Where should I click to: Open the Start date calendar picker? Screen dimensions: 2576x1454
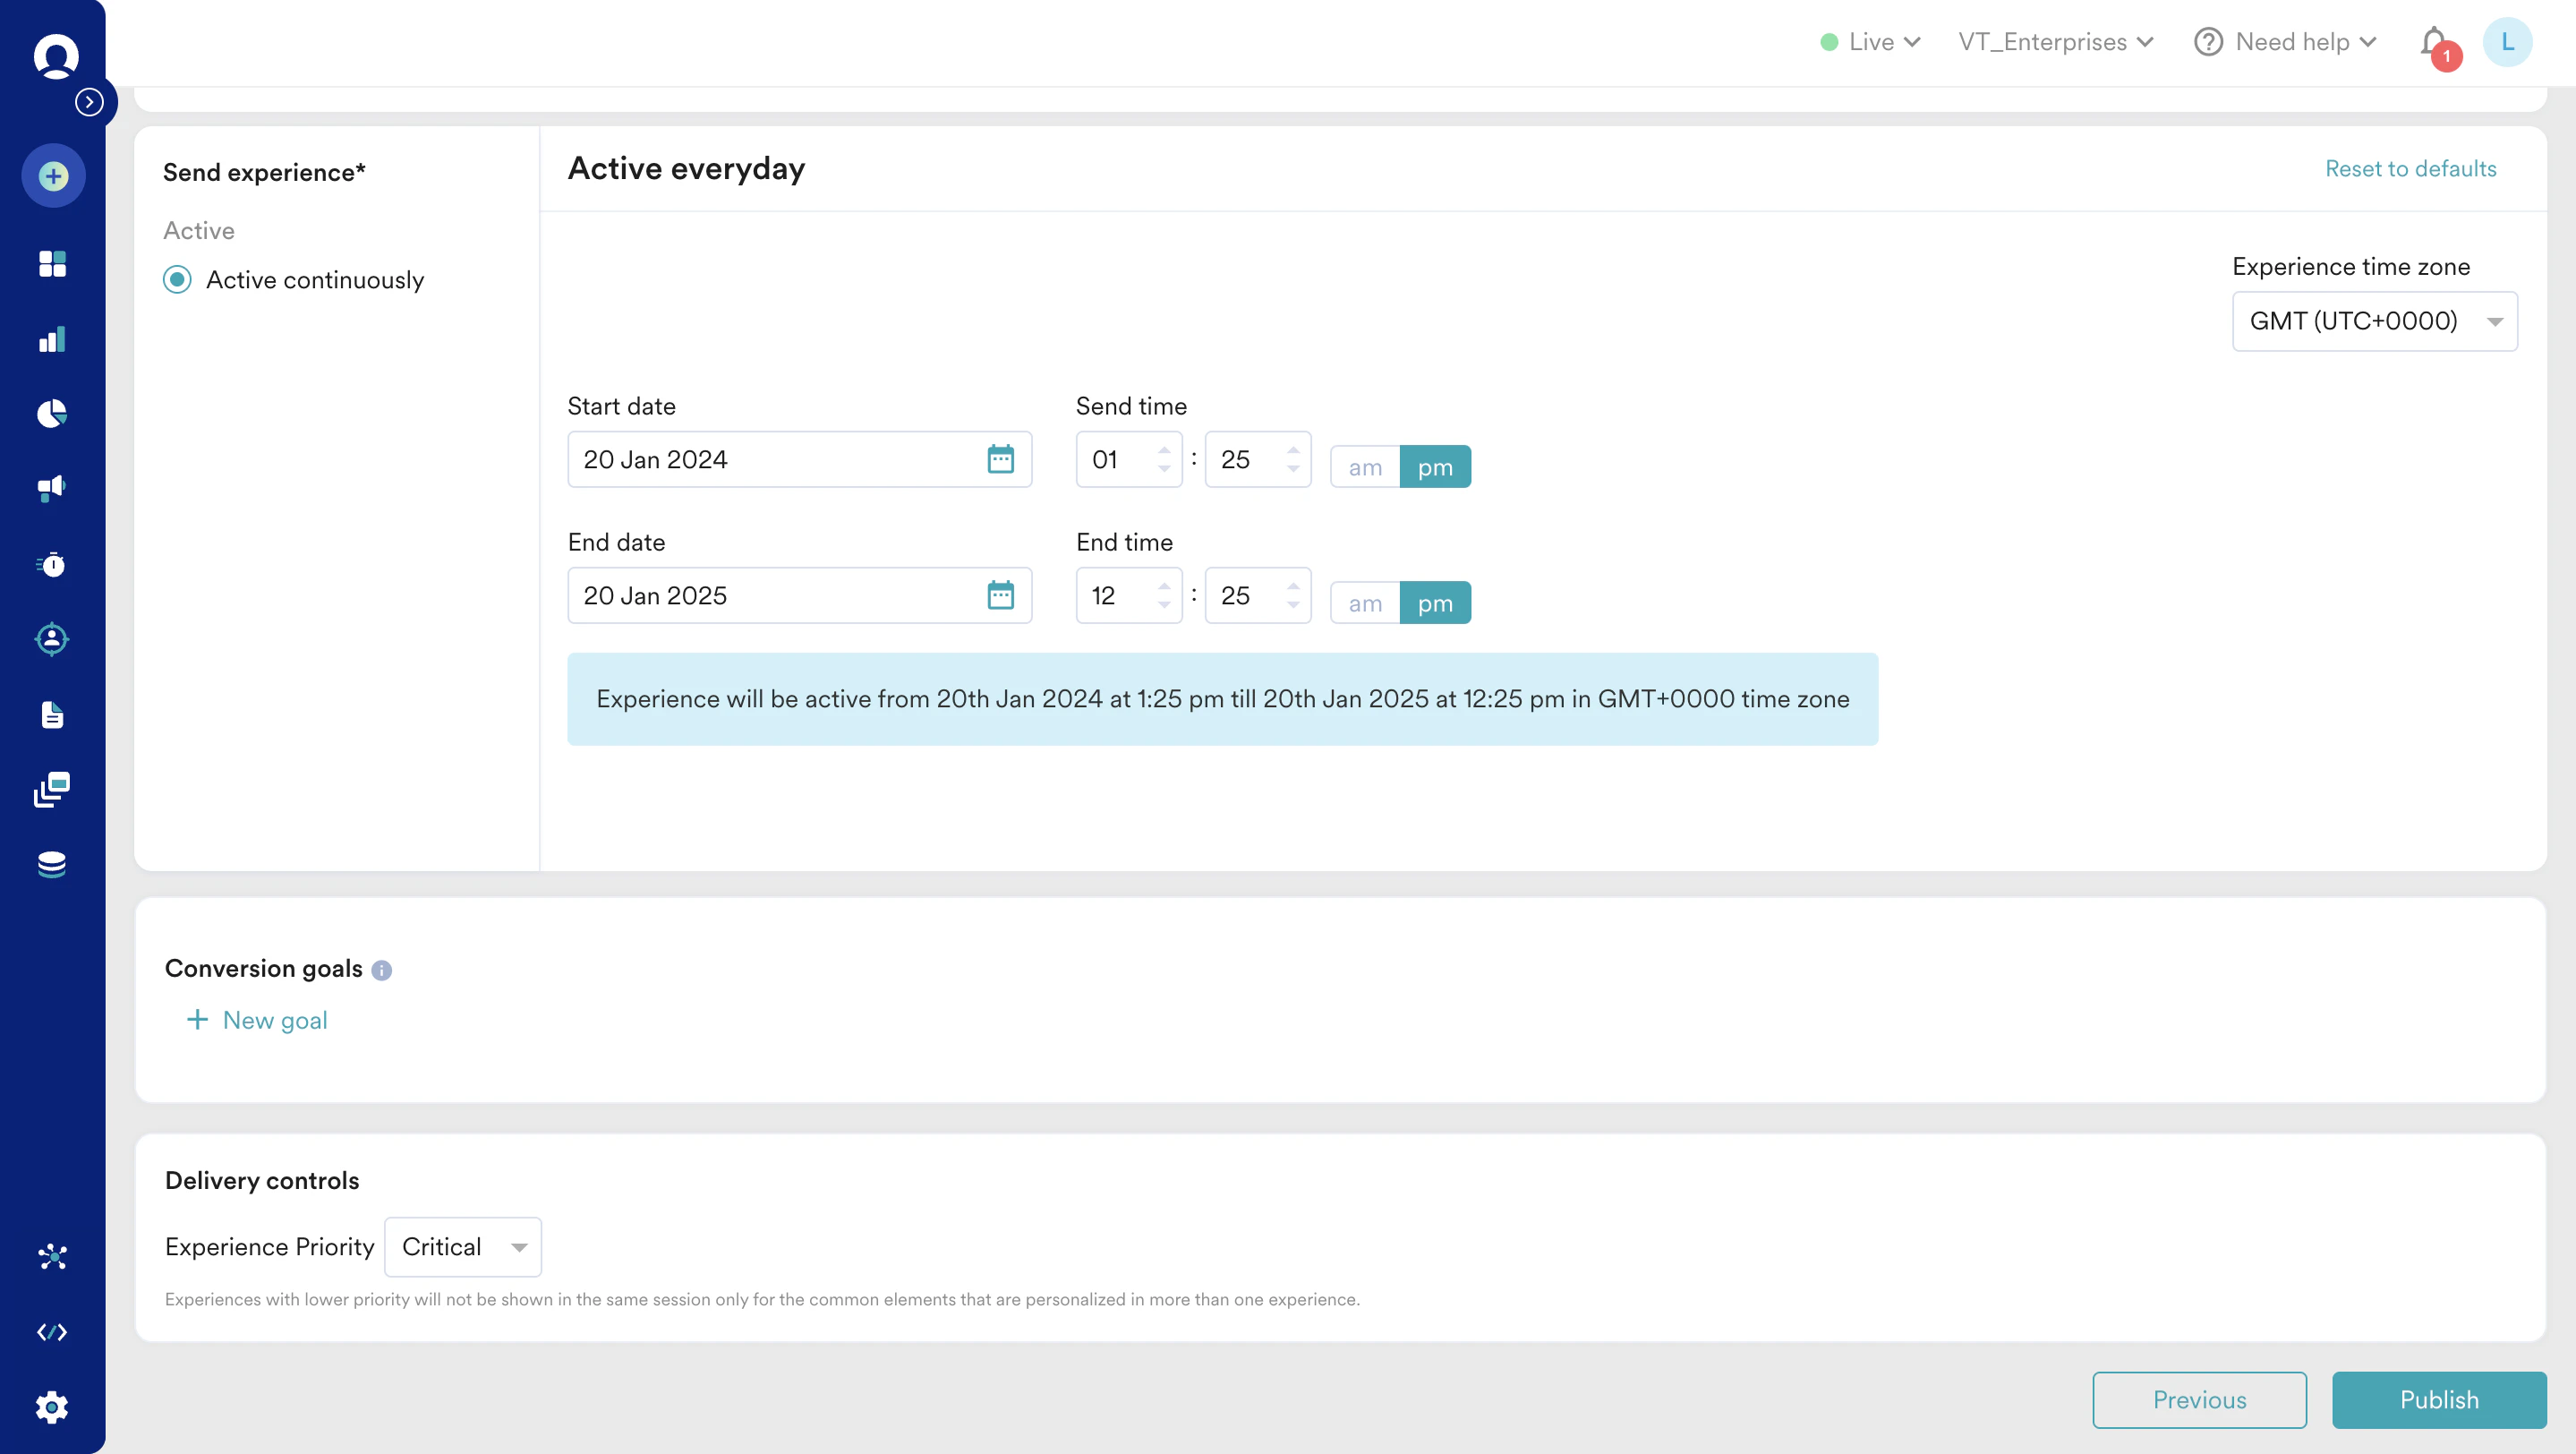(1000, 459)
